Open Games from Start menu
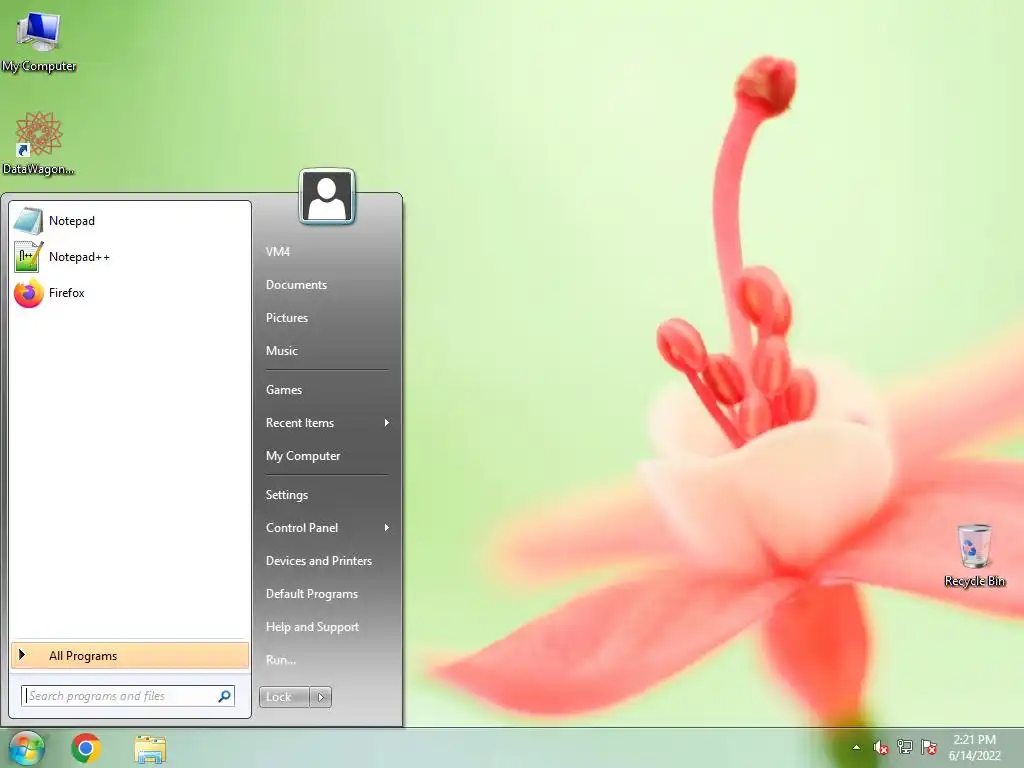Viewport: 1024px width, 768px height. point(283,390)
